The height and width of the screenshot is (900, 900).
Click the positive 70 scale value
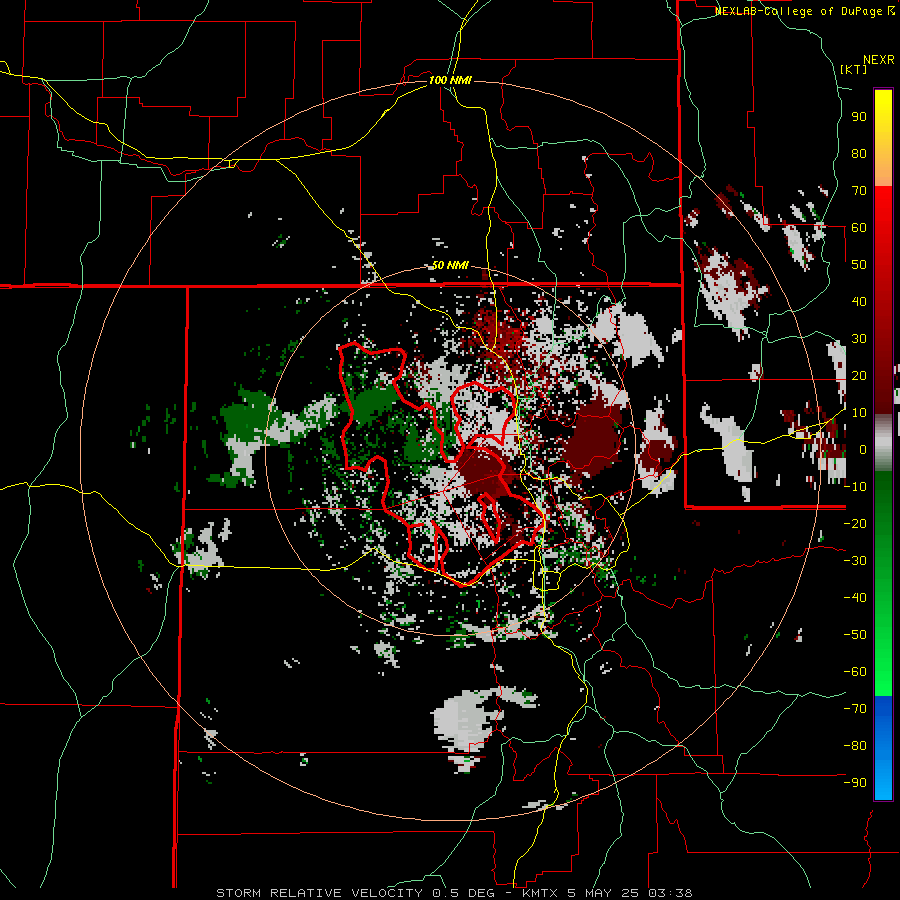click(859, 191)
